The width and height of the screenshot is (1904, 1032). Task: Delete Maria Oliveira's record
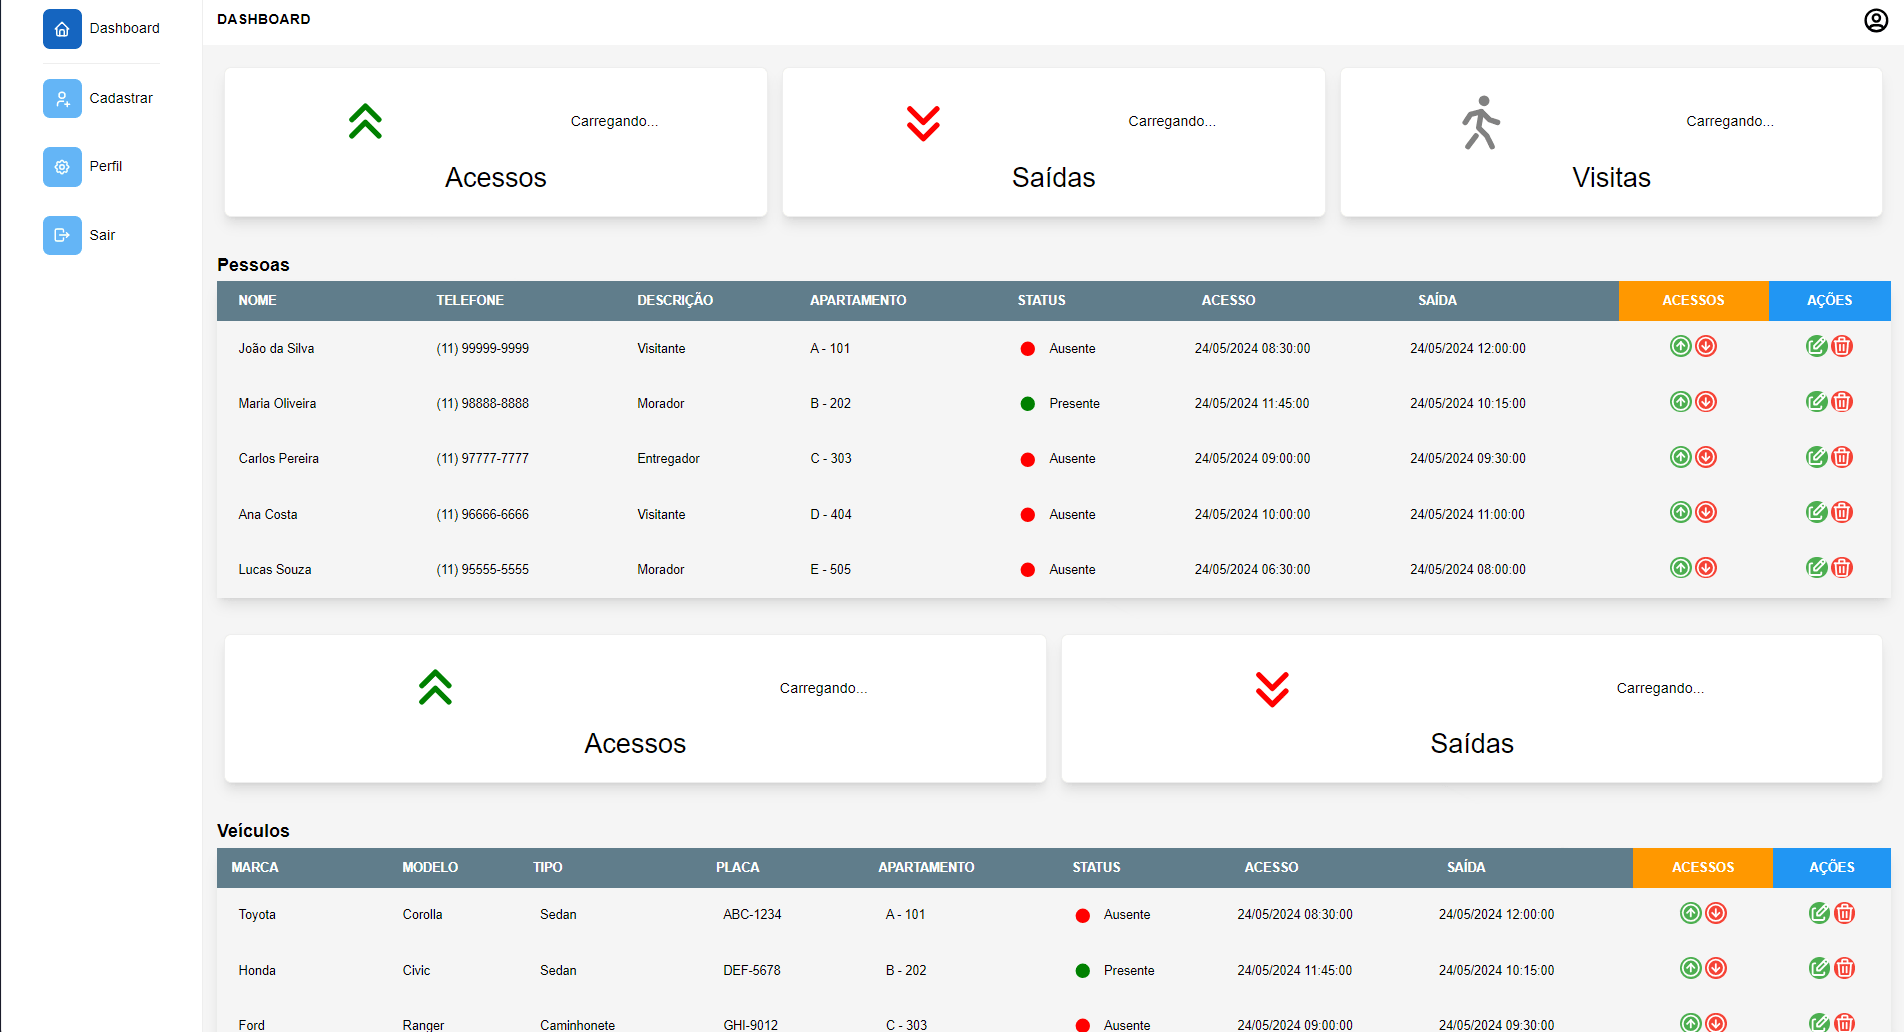point(1842,401)
